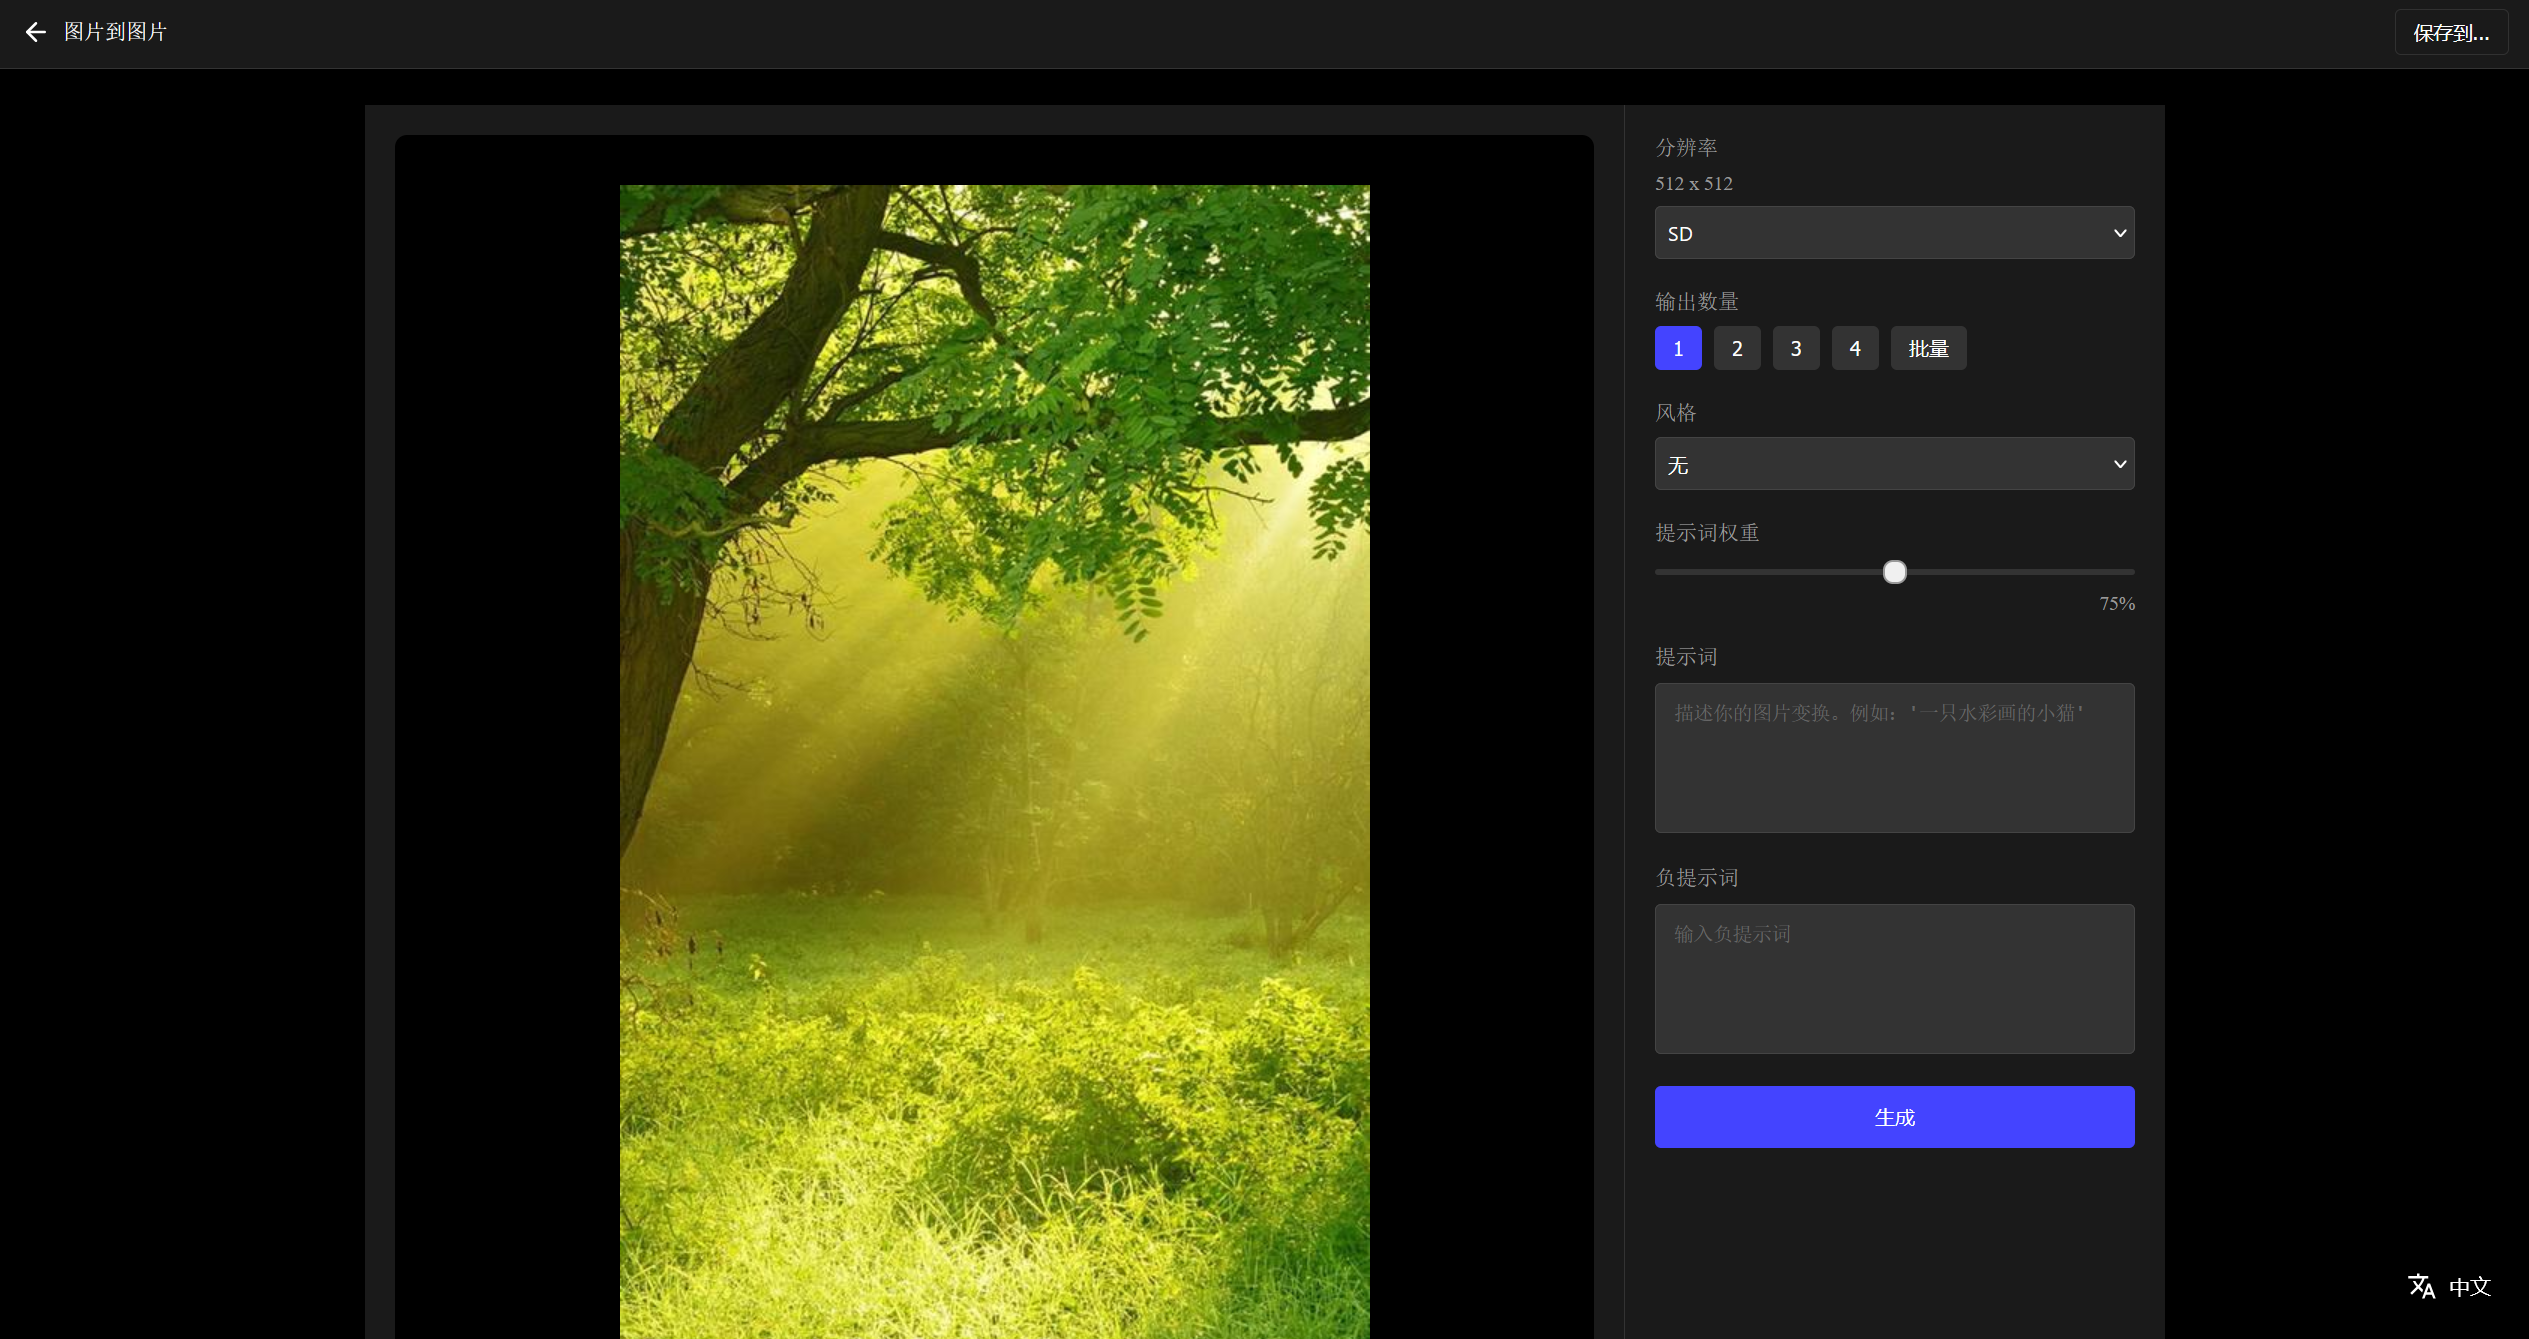This screenshot has width=2529, height=1339.
Task: Choose the 批量 batch output option
Action: tap(1928, 348)
